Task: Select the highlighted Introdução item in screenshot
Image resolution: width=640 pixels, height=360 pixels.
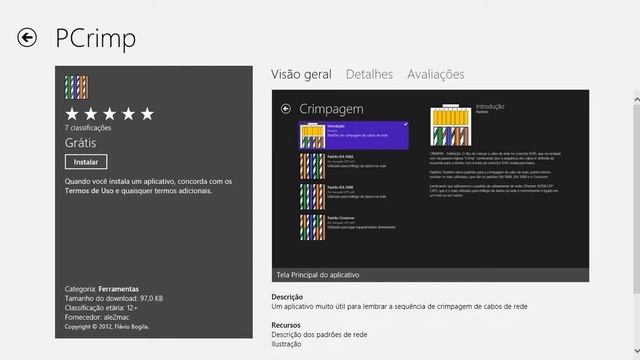Action: (x=354, y=135)
